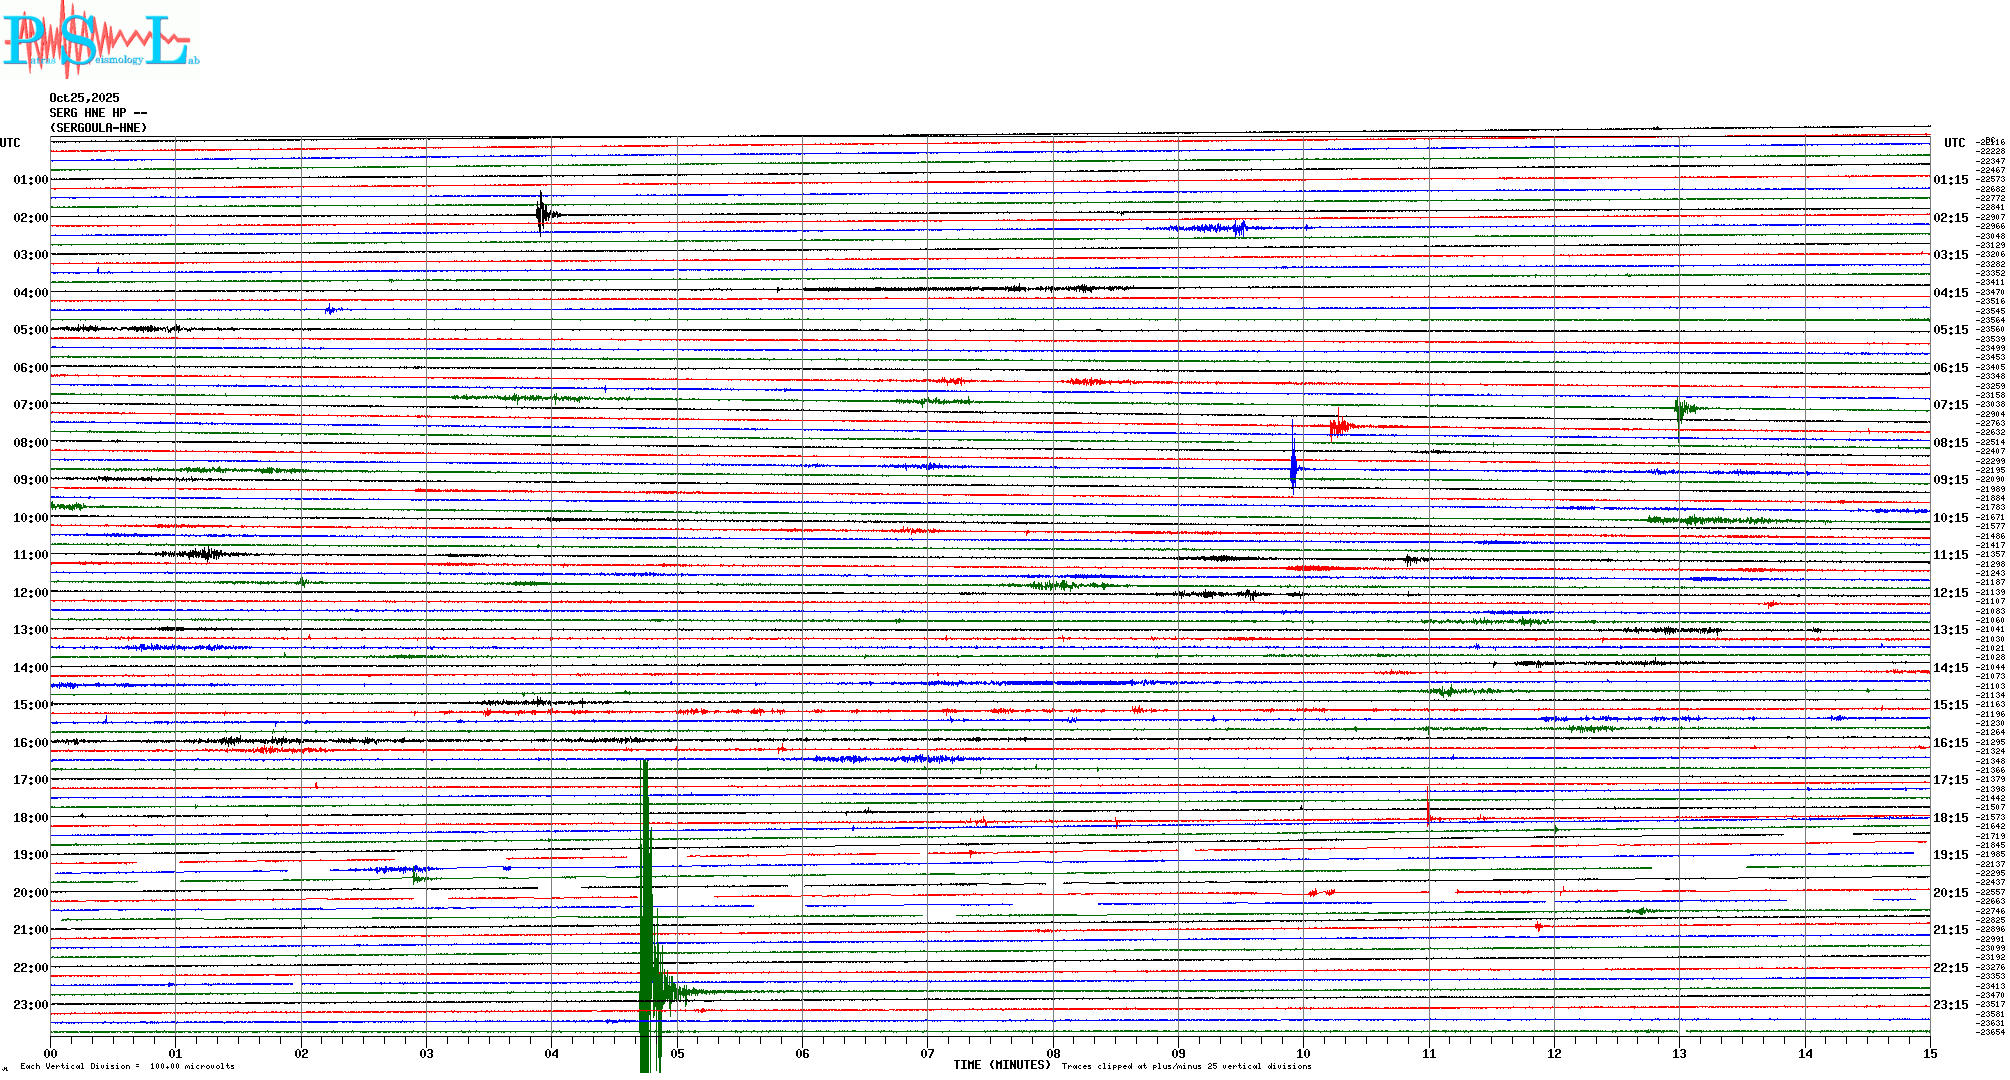
Task: Click the Oct25,2025 date label
Action: (84, 98)
